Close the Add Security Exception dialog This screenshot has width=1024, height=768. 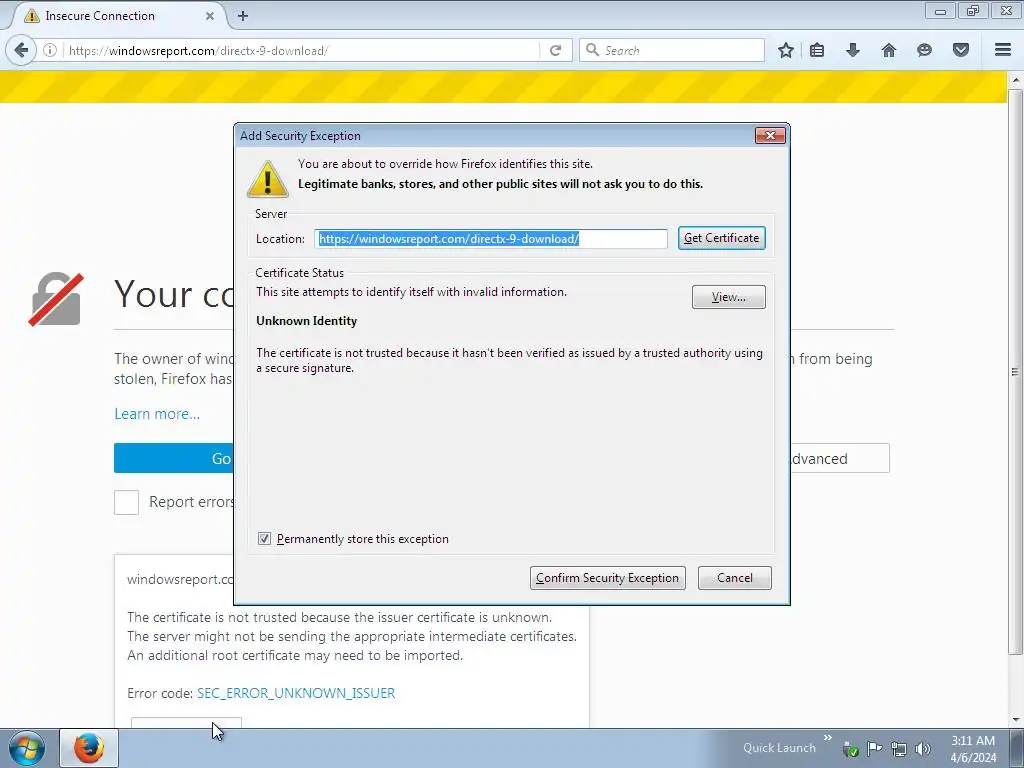pyautogui.click(x=770, y=135)
